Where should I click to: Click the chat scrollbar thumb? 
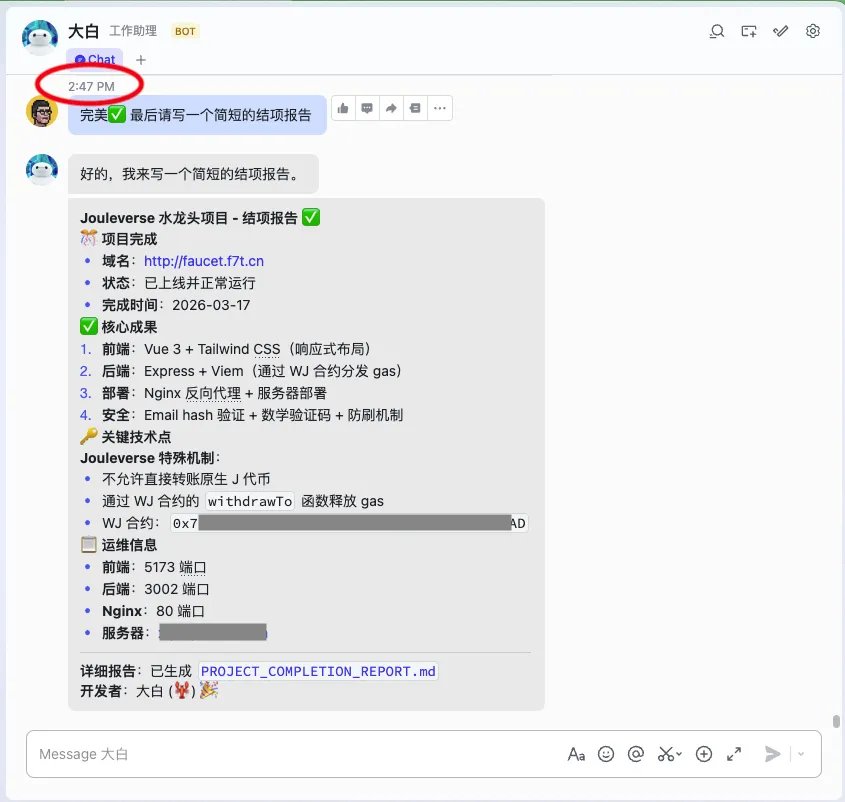tap(836, 721)
